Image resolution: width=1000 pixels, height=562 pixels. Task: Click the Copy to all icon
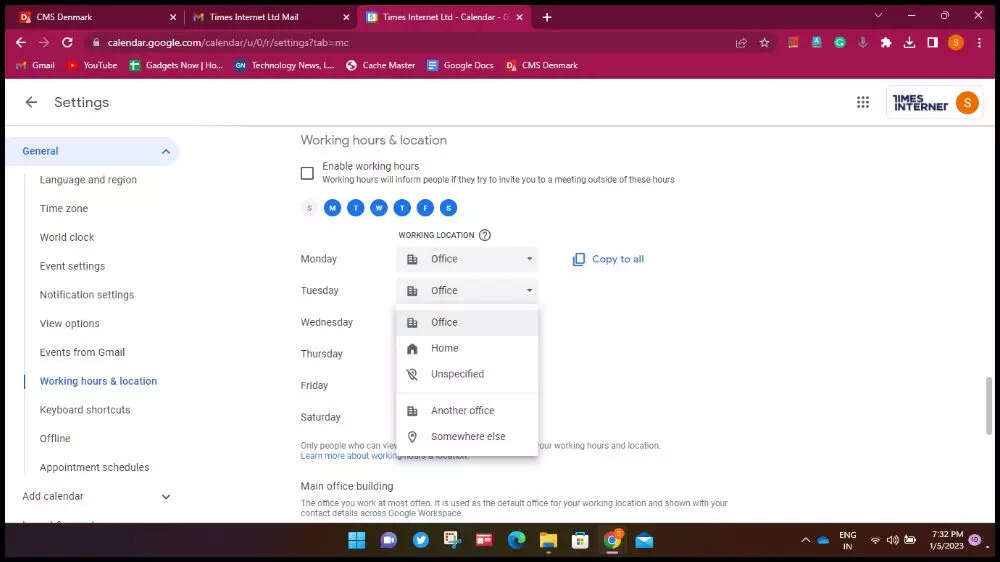click(579, 259)
